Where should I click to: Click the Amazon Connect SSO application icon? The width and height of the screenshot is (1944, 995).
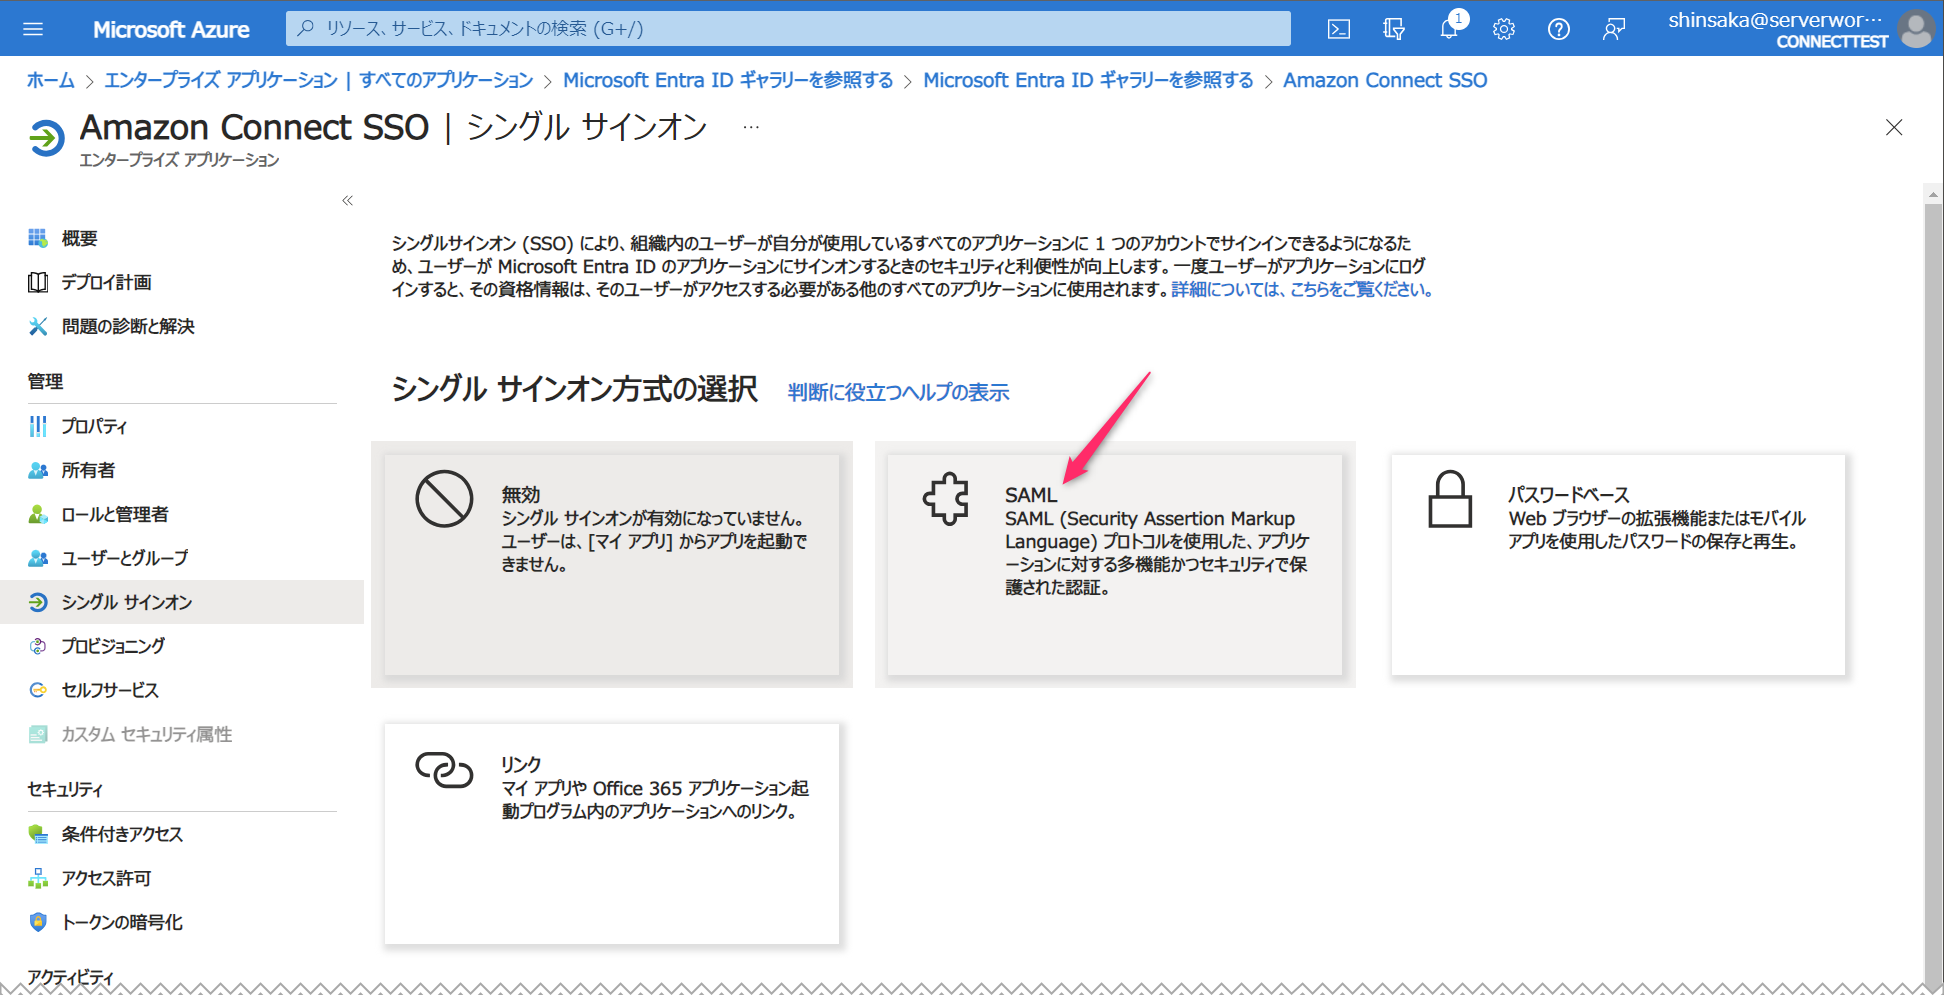46,138
